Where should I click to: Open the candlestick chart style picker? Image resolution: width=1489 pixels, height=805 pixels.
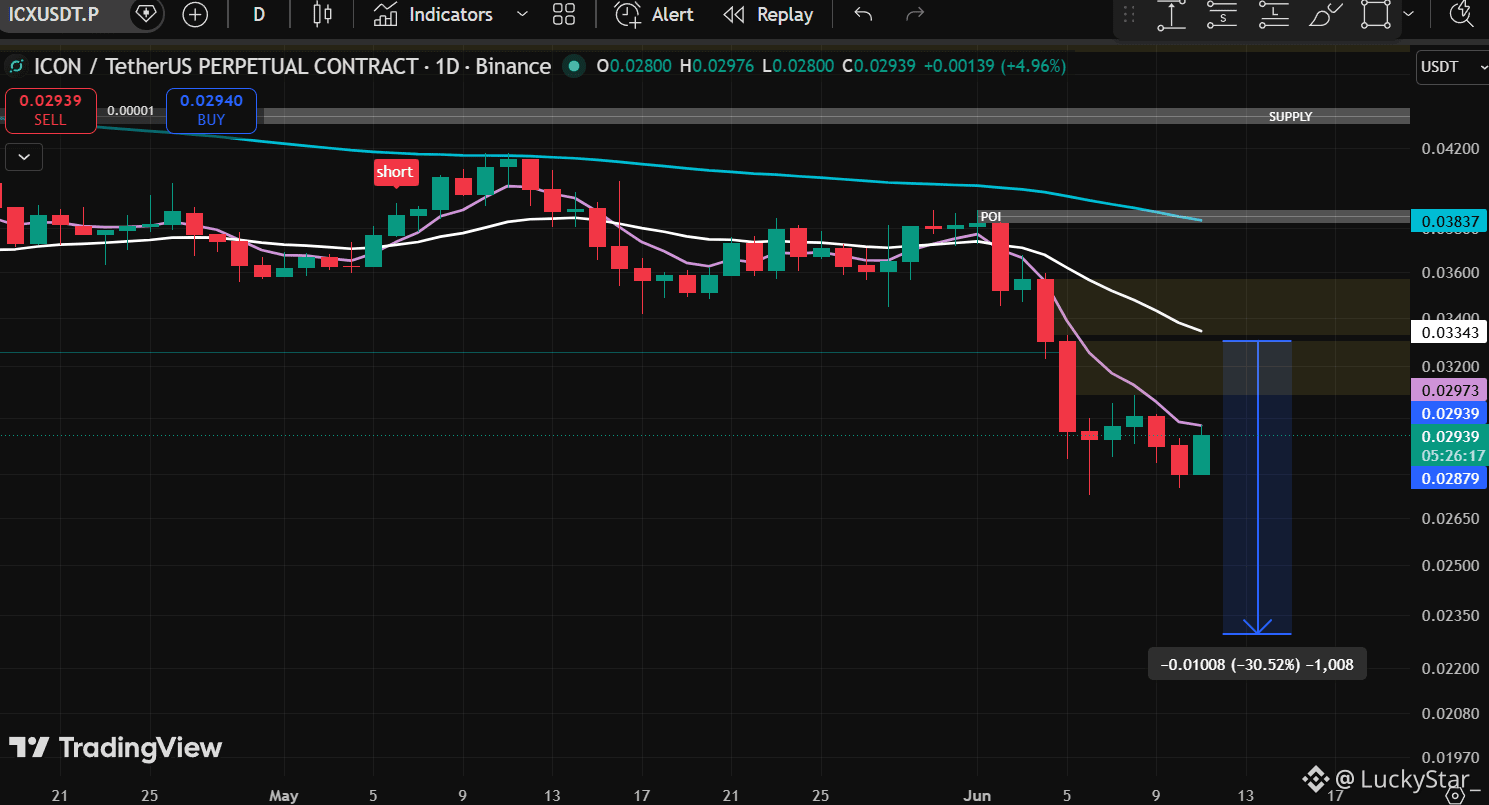pos(322,14)
